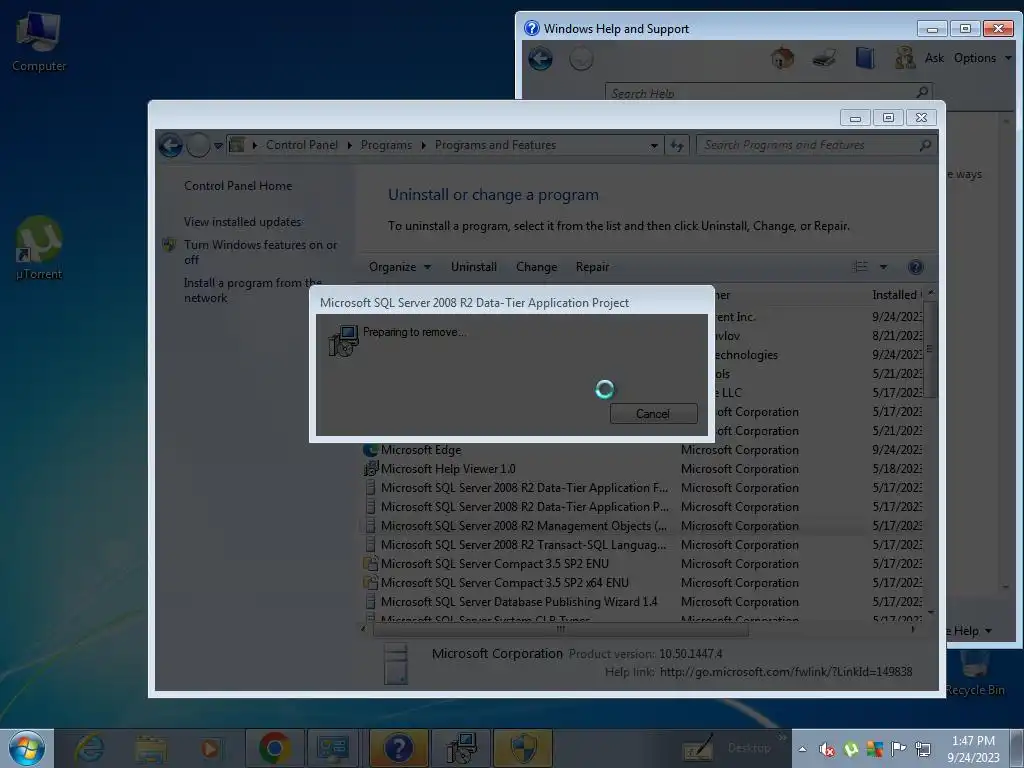Select SQL Server Compact 3.5 SP2 x64 ENU
The image size is (1024, 768).
pos(641,583)
